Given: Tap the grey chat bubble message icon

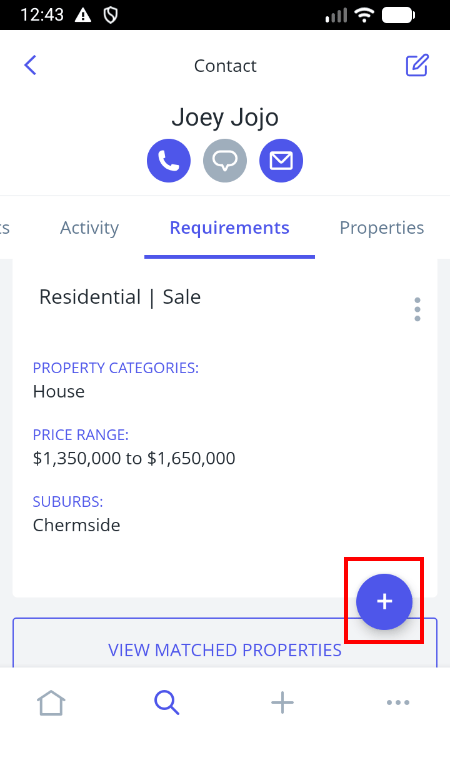Looking at the screenshot, I should (x=225, y=161).
